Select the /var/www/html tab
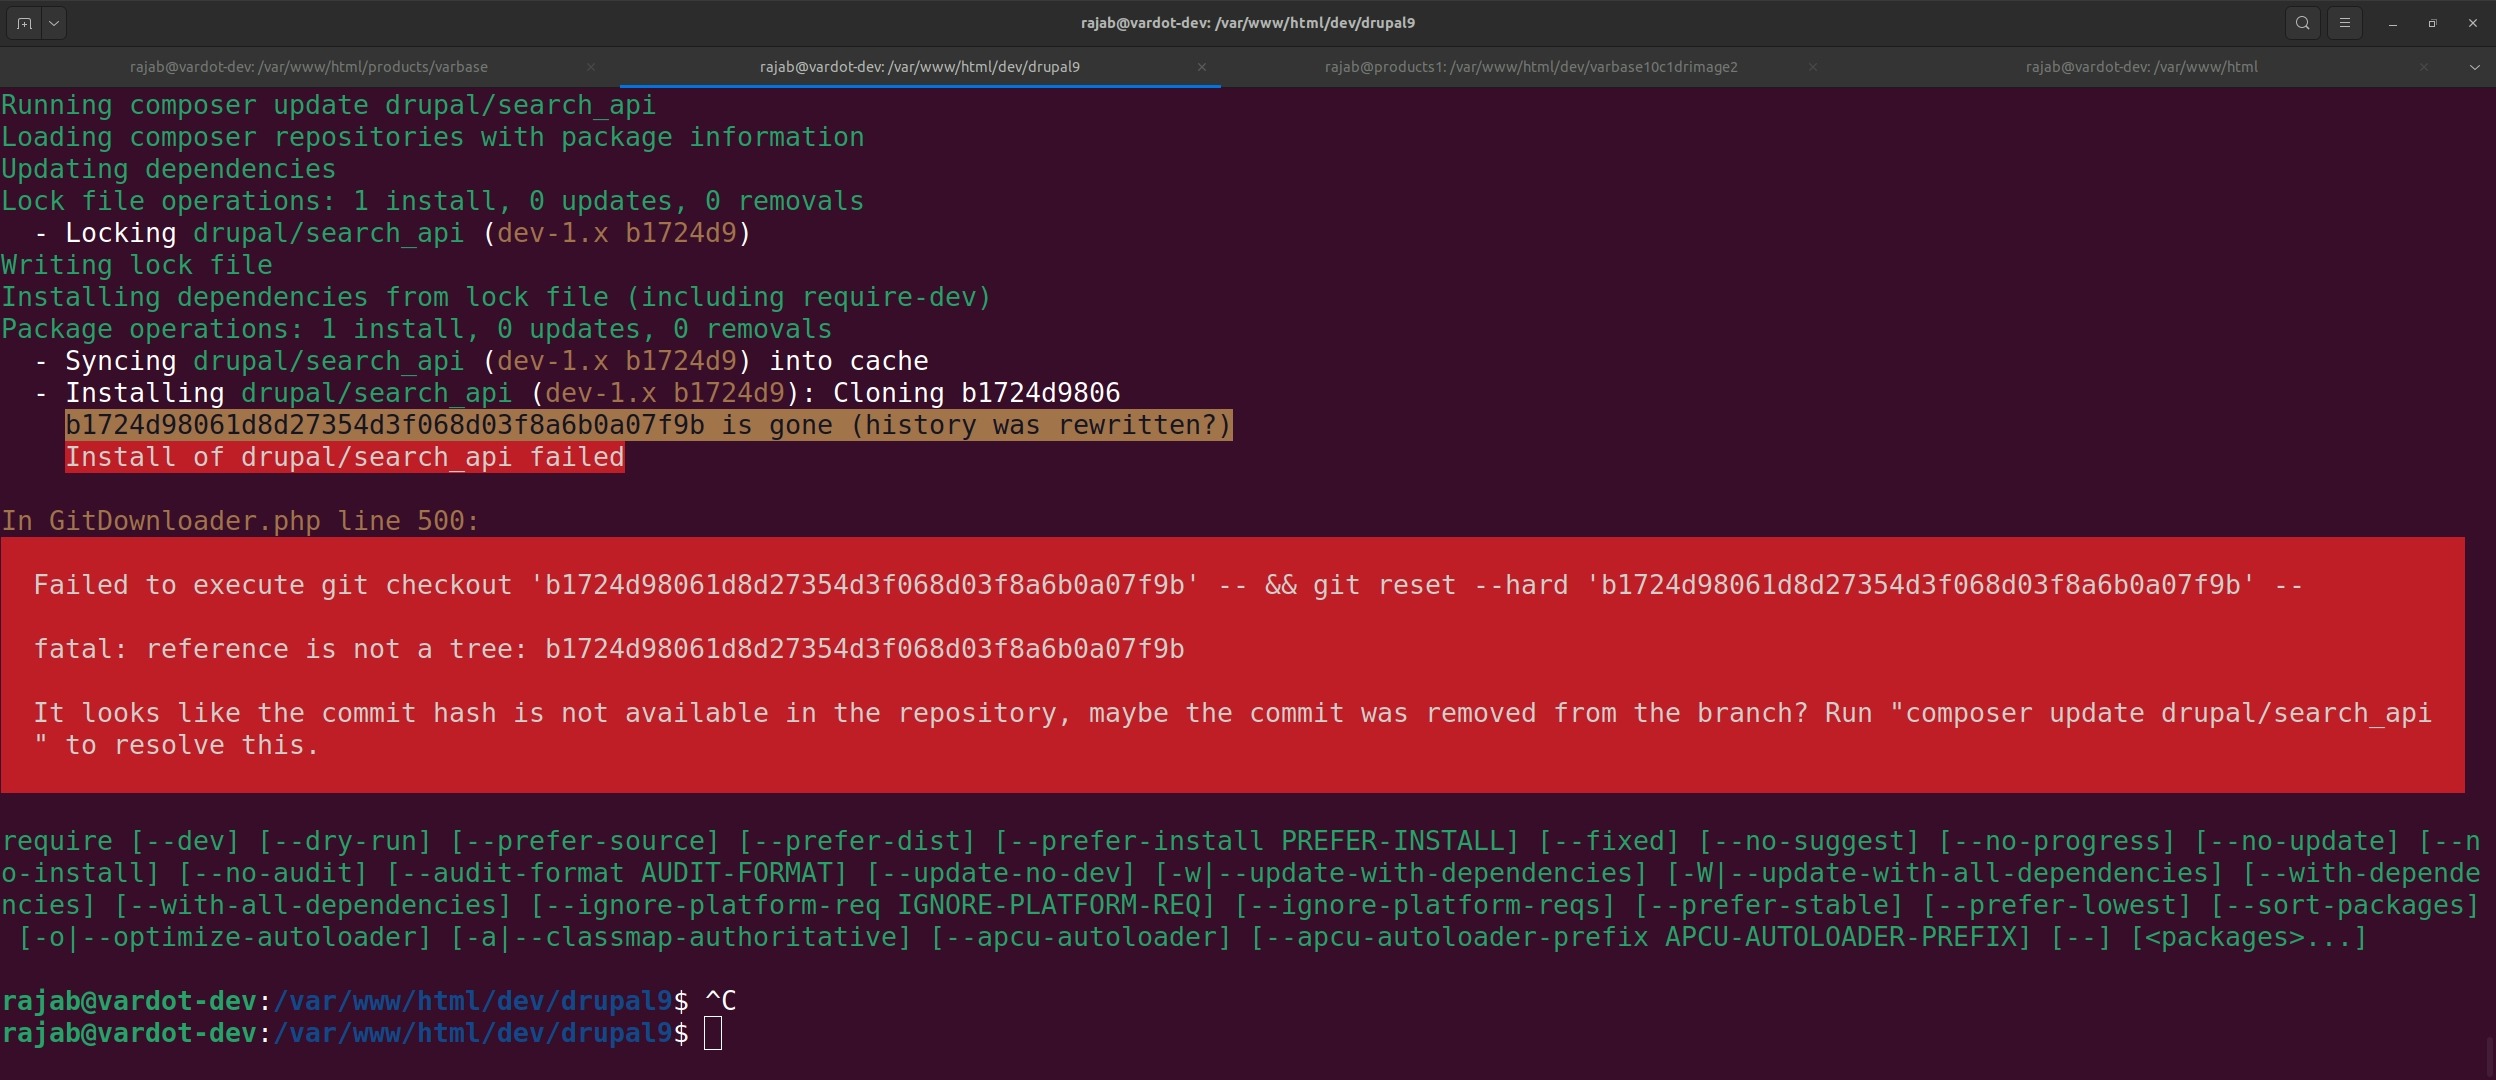Screen dimensions: 2496x1080 point(2140,67)
